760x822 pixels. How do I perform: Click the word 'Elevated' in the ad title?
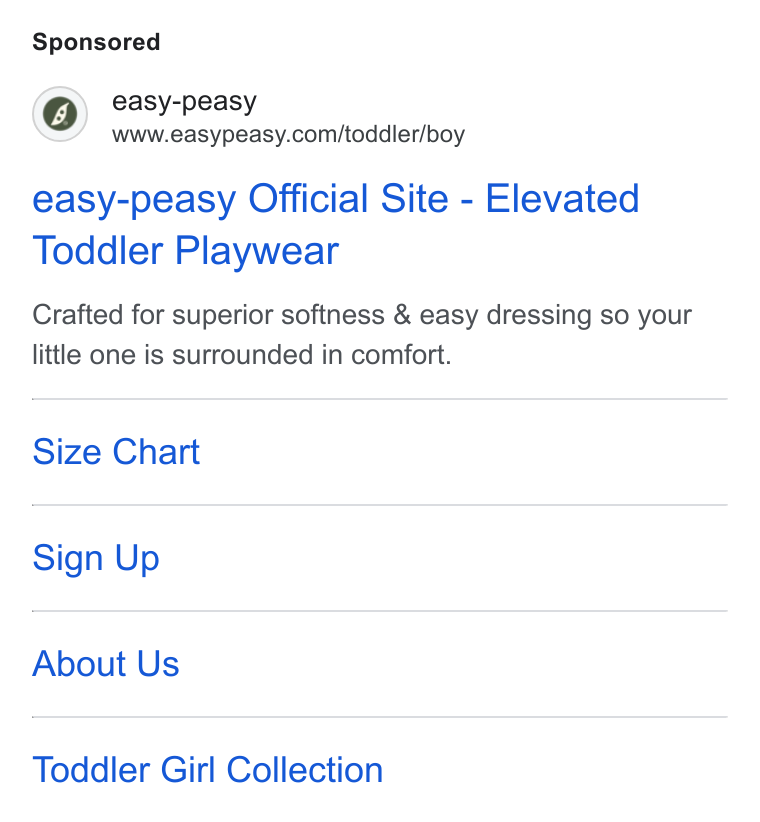click(562, 199)
